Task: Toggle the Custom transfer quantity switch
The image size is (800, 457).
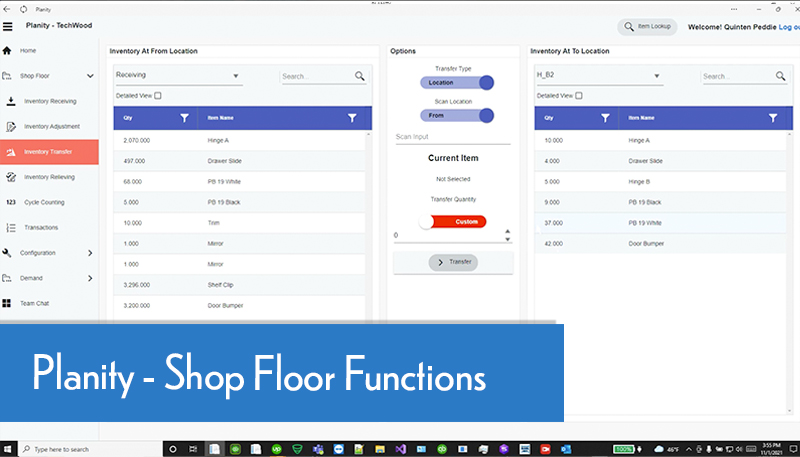Action: click(453, 222)
